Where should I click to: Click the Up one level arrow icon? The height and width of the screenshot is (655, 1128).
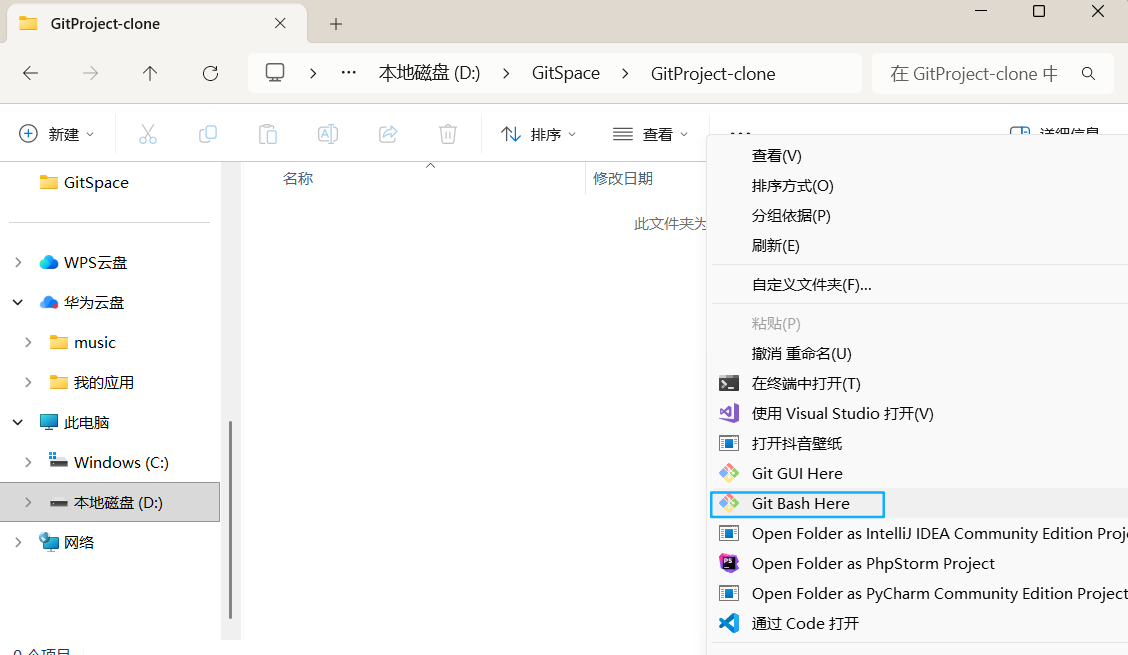[x=150, y=72]
